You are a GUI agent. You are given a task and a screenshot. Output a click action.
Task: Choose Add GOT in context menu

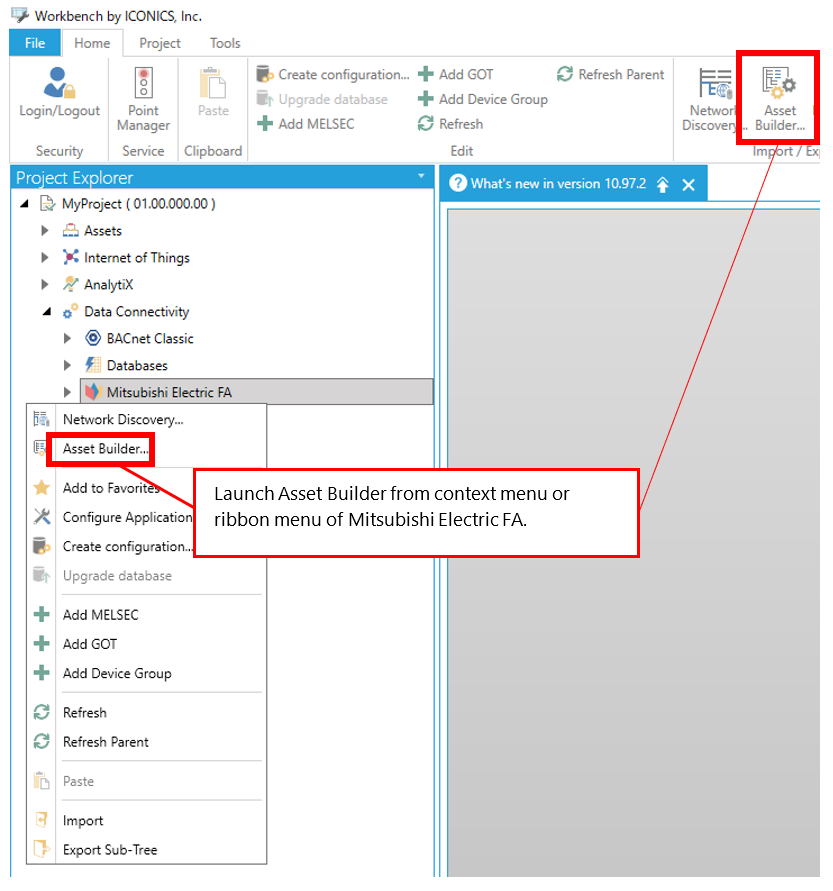[x=147, y=644]
